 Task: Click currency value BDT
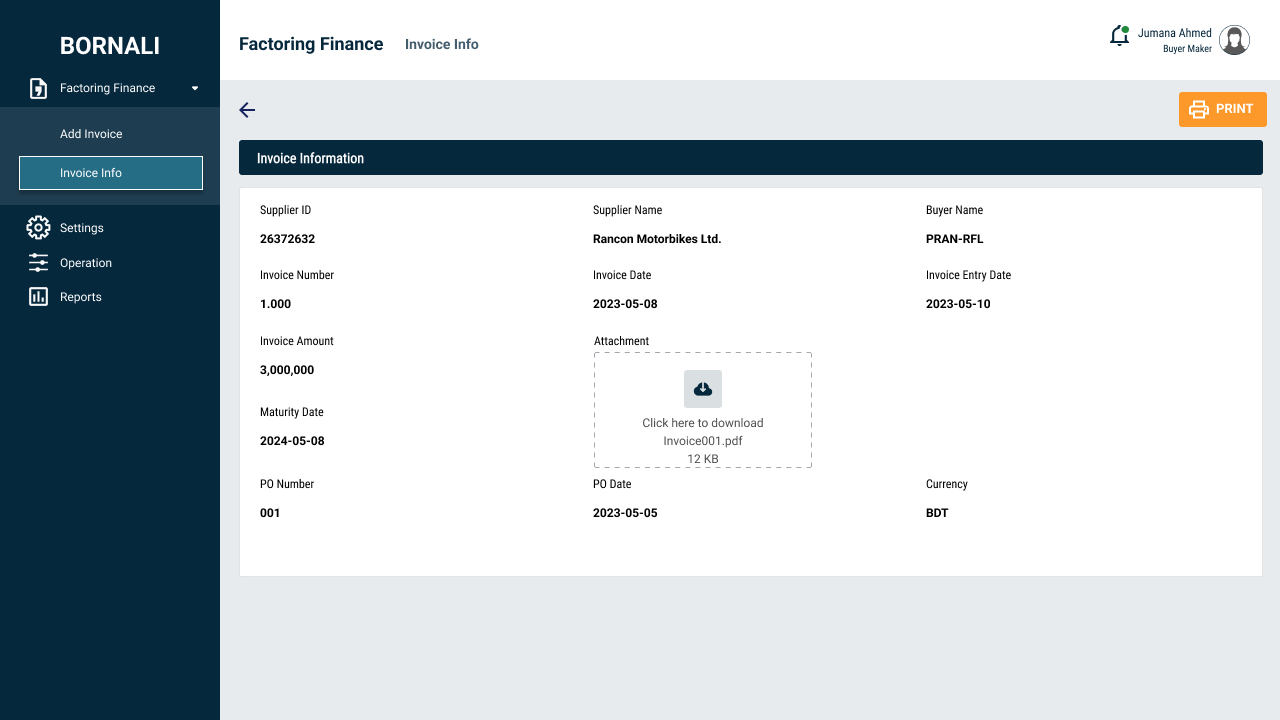pyautogui.click(x=937, y=513)
